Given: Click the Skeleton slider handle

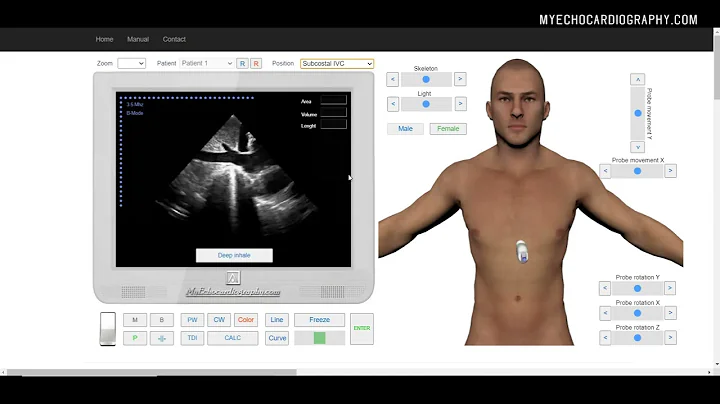Looking at the screenshot, I should coord(426,79).
